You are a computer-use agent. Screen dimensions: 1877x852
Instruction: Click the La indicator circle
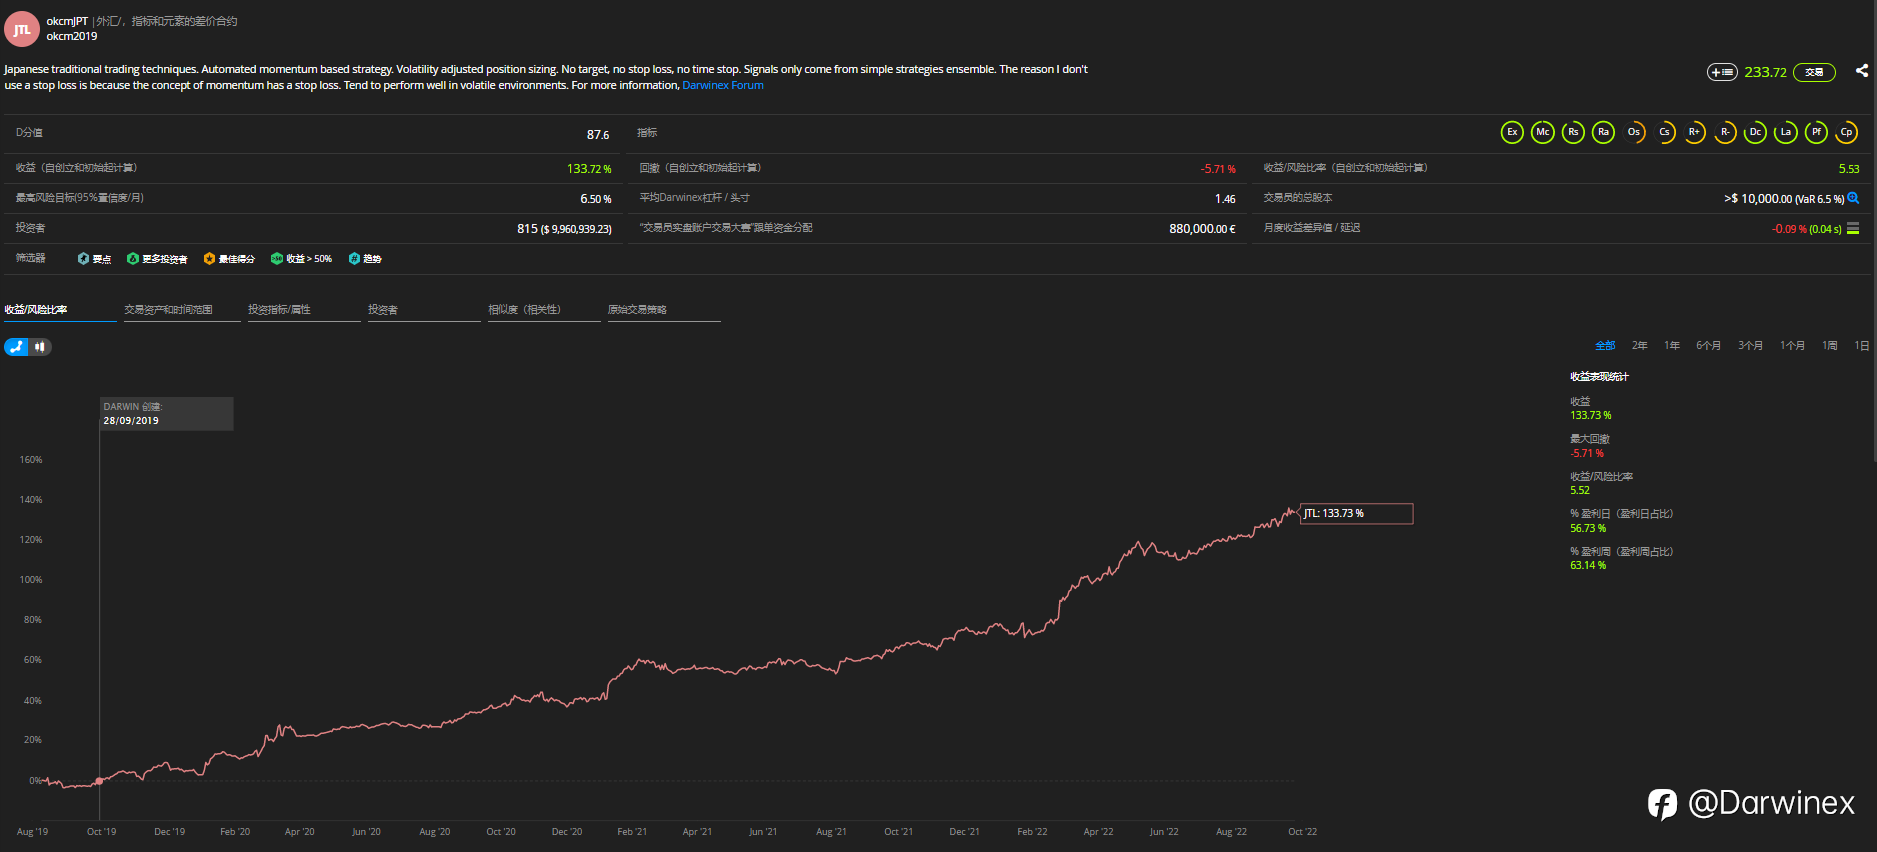pyautogui.click(x=1786, y=132)
